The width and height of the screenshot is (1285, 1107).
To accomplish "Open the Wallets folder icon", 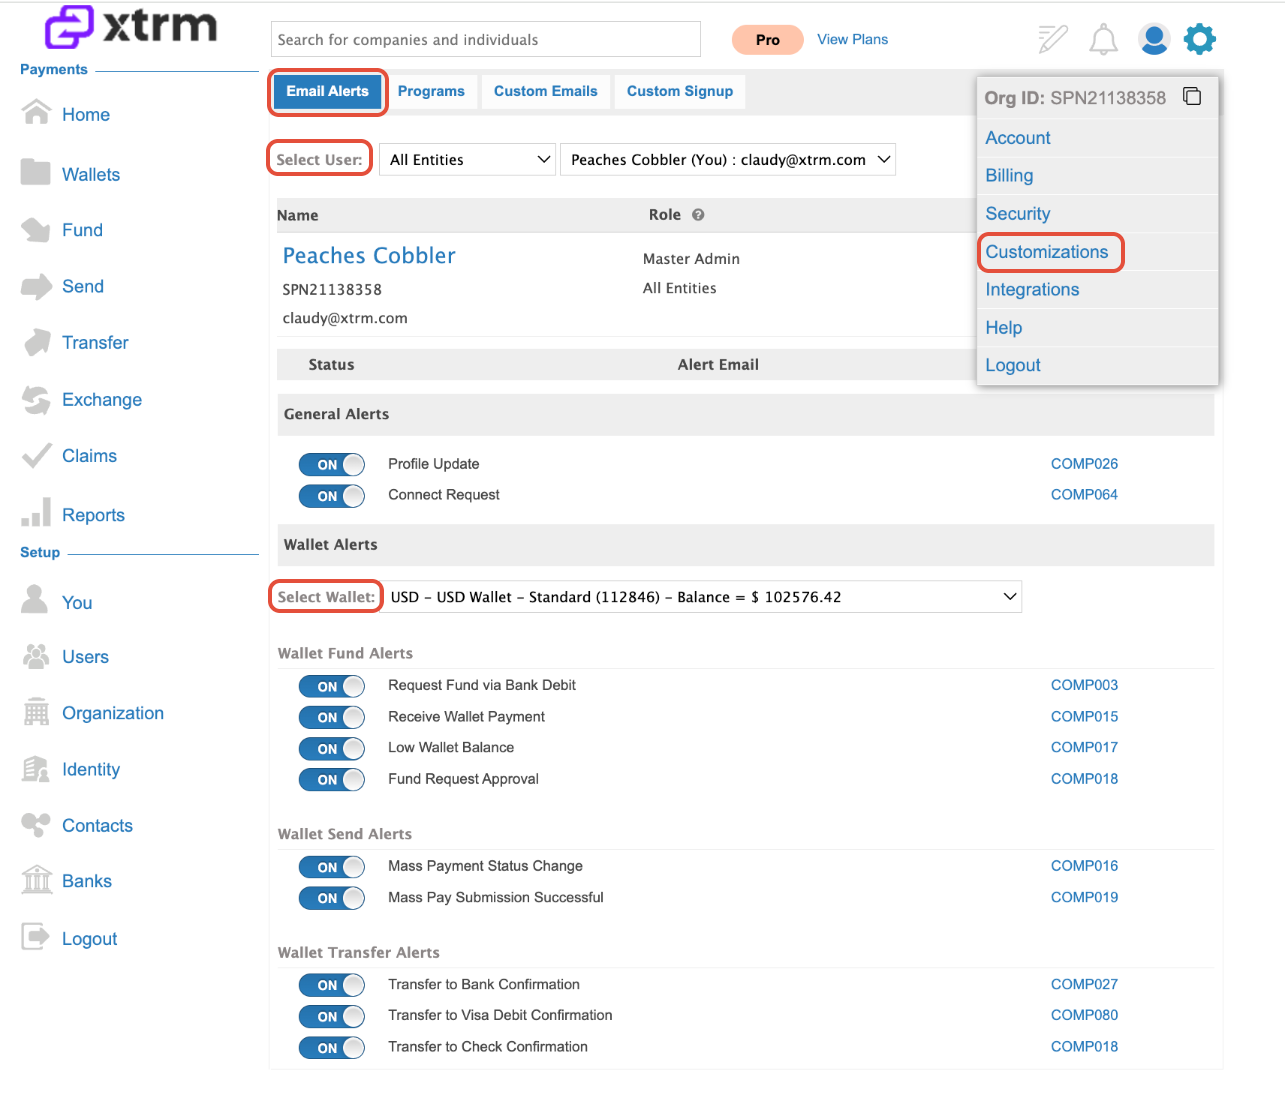I will pos(36,172).
